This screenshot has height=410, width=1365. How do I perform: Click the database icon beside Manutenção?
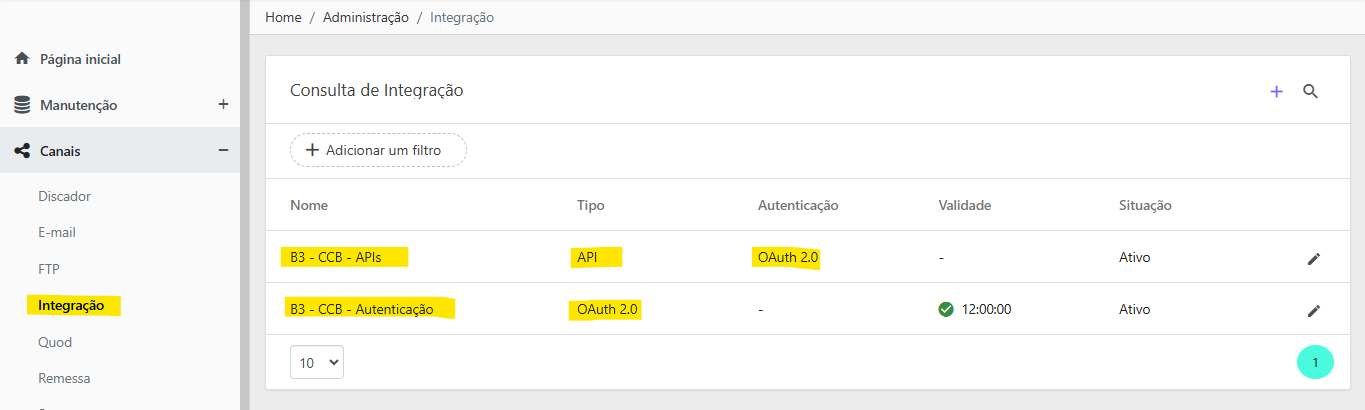click(x=21, y=105)
